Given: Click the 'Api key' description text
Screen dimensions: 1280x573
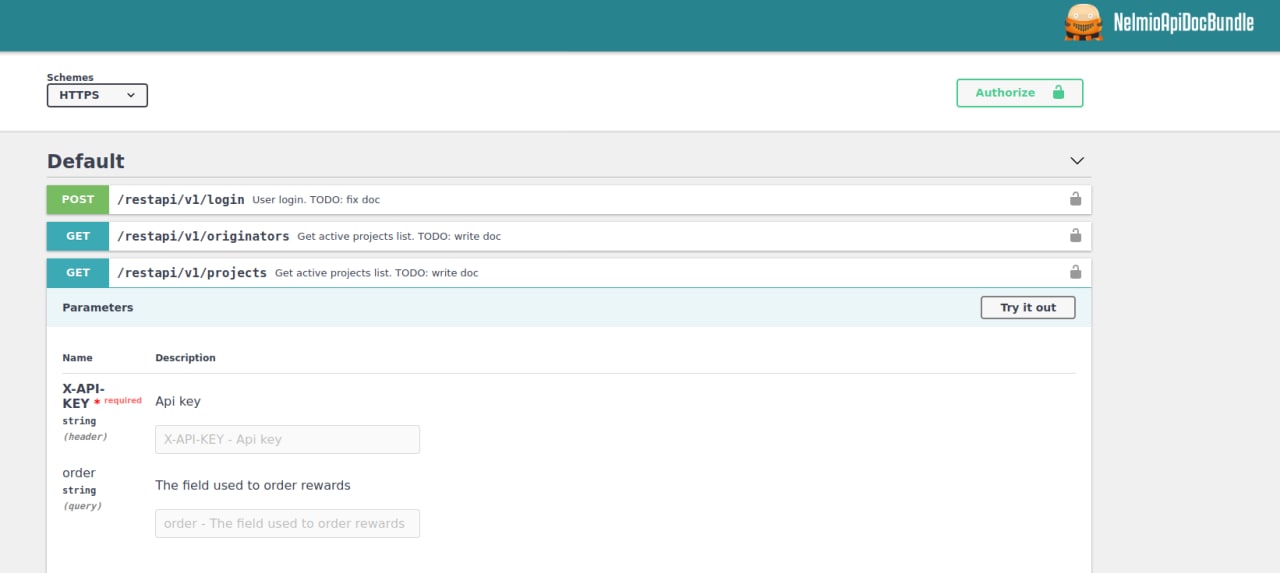Looking at the screenshot, I should point(178,401).
